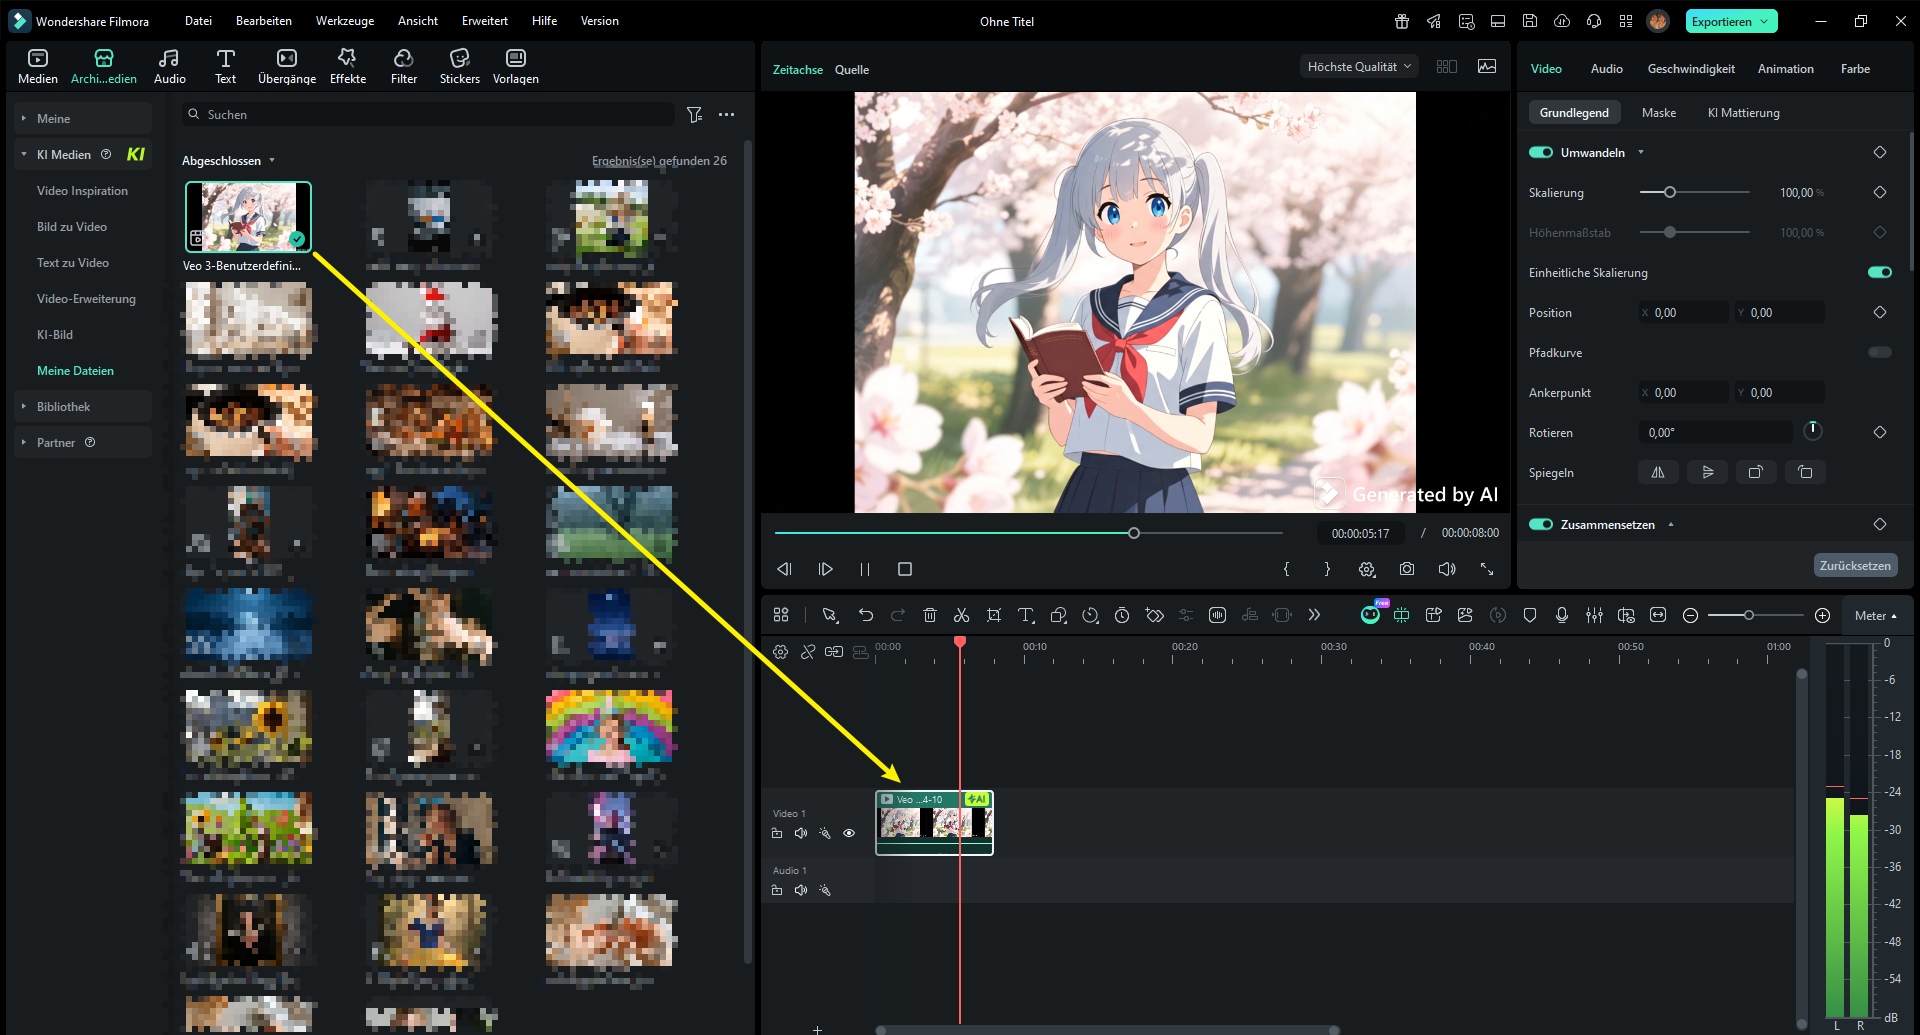Select the Text tool in timeline toolbar
This screenshot has width=1920, height=1035.
tap(1025, 615)
